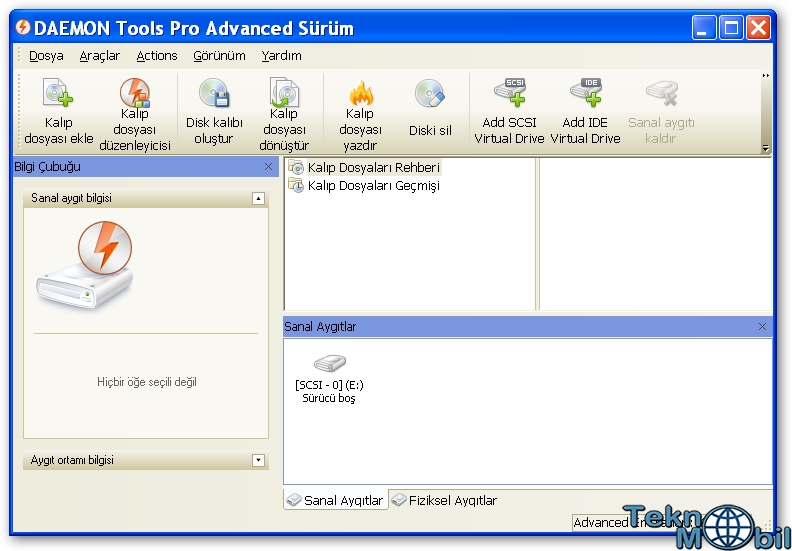
Task: Close the Sanal Aygıtlar panel
Action: [x=762, y=327]
